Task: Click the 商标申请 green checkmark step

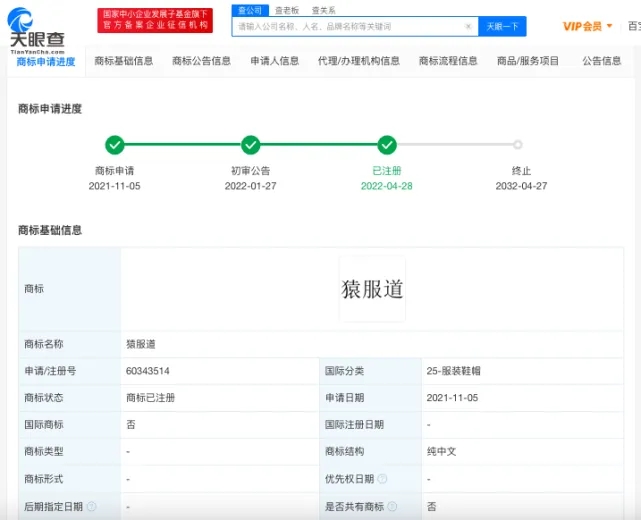Action: click(x=115, y=145)
